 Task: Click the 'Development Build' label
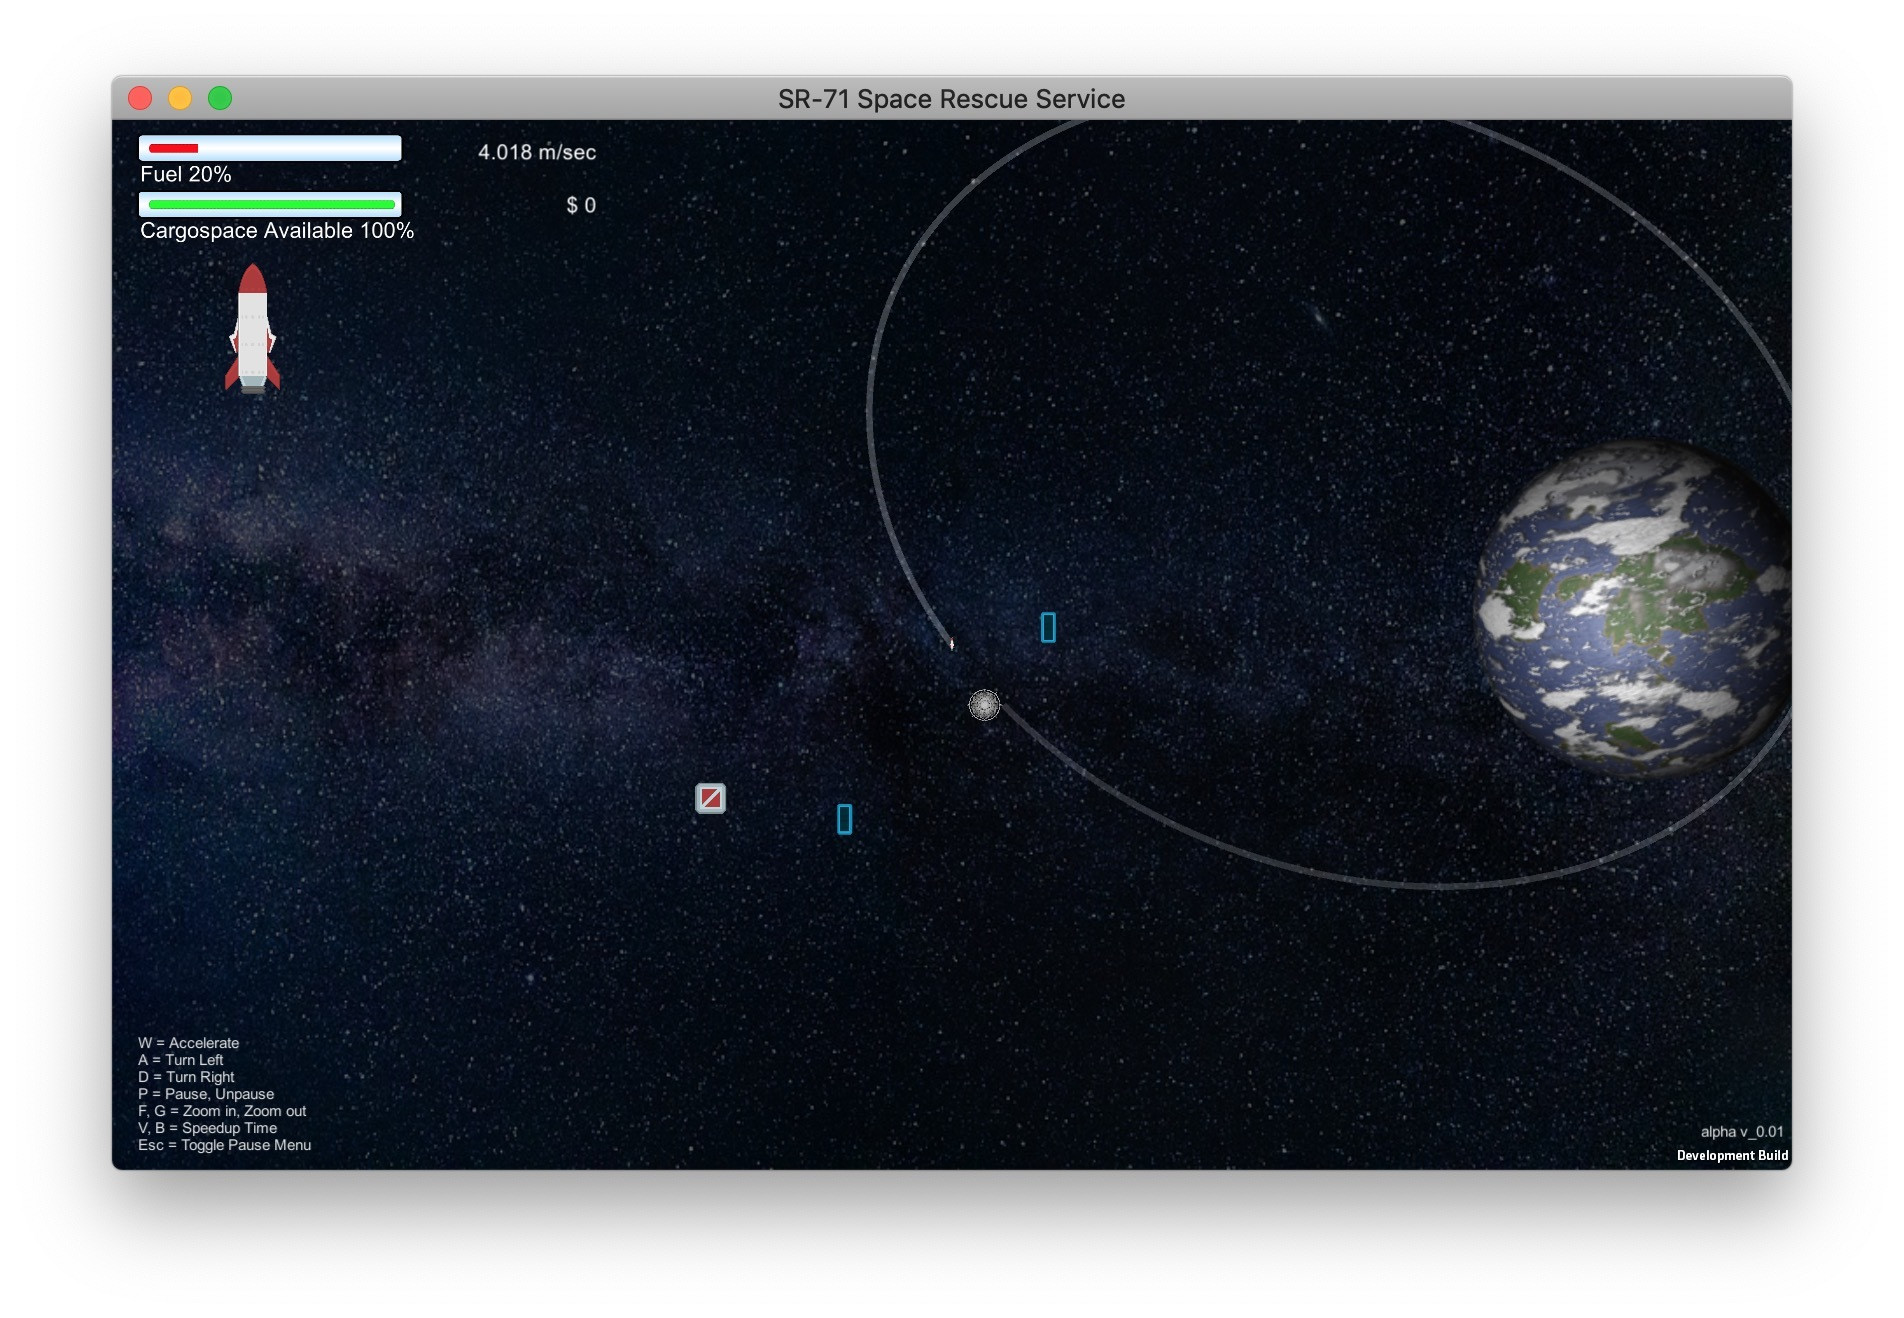pos(1732,1155)
